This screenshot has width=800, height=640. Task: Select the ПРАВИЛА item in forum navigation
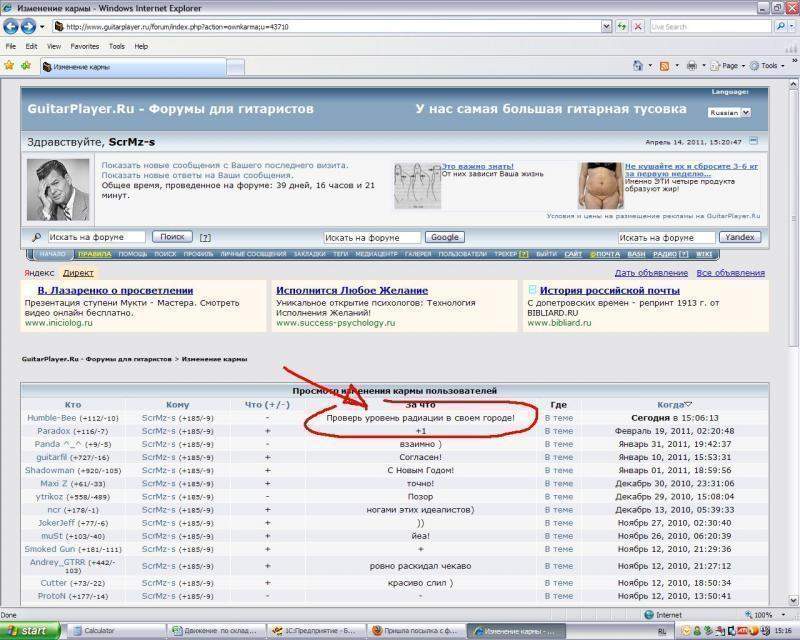point(93,254)
